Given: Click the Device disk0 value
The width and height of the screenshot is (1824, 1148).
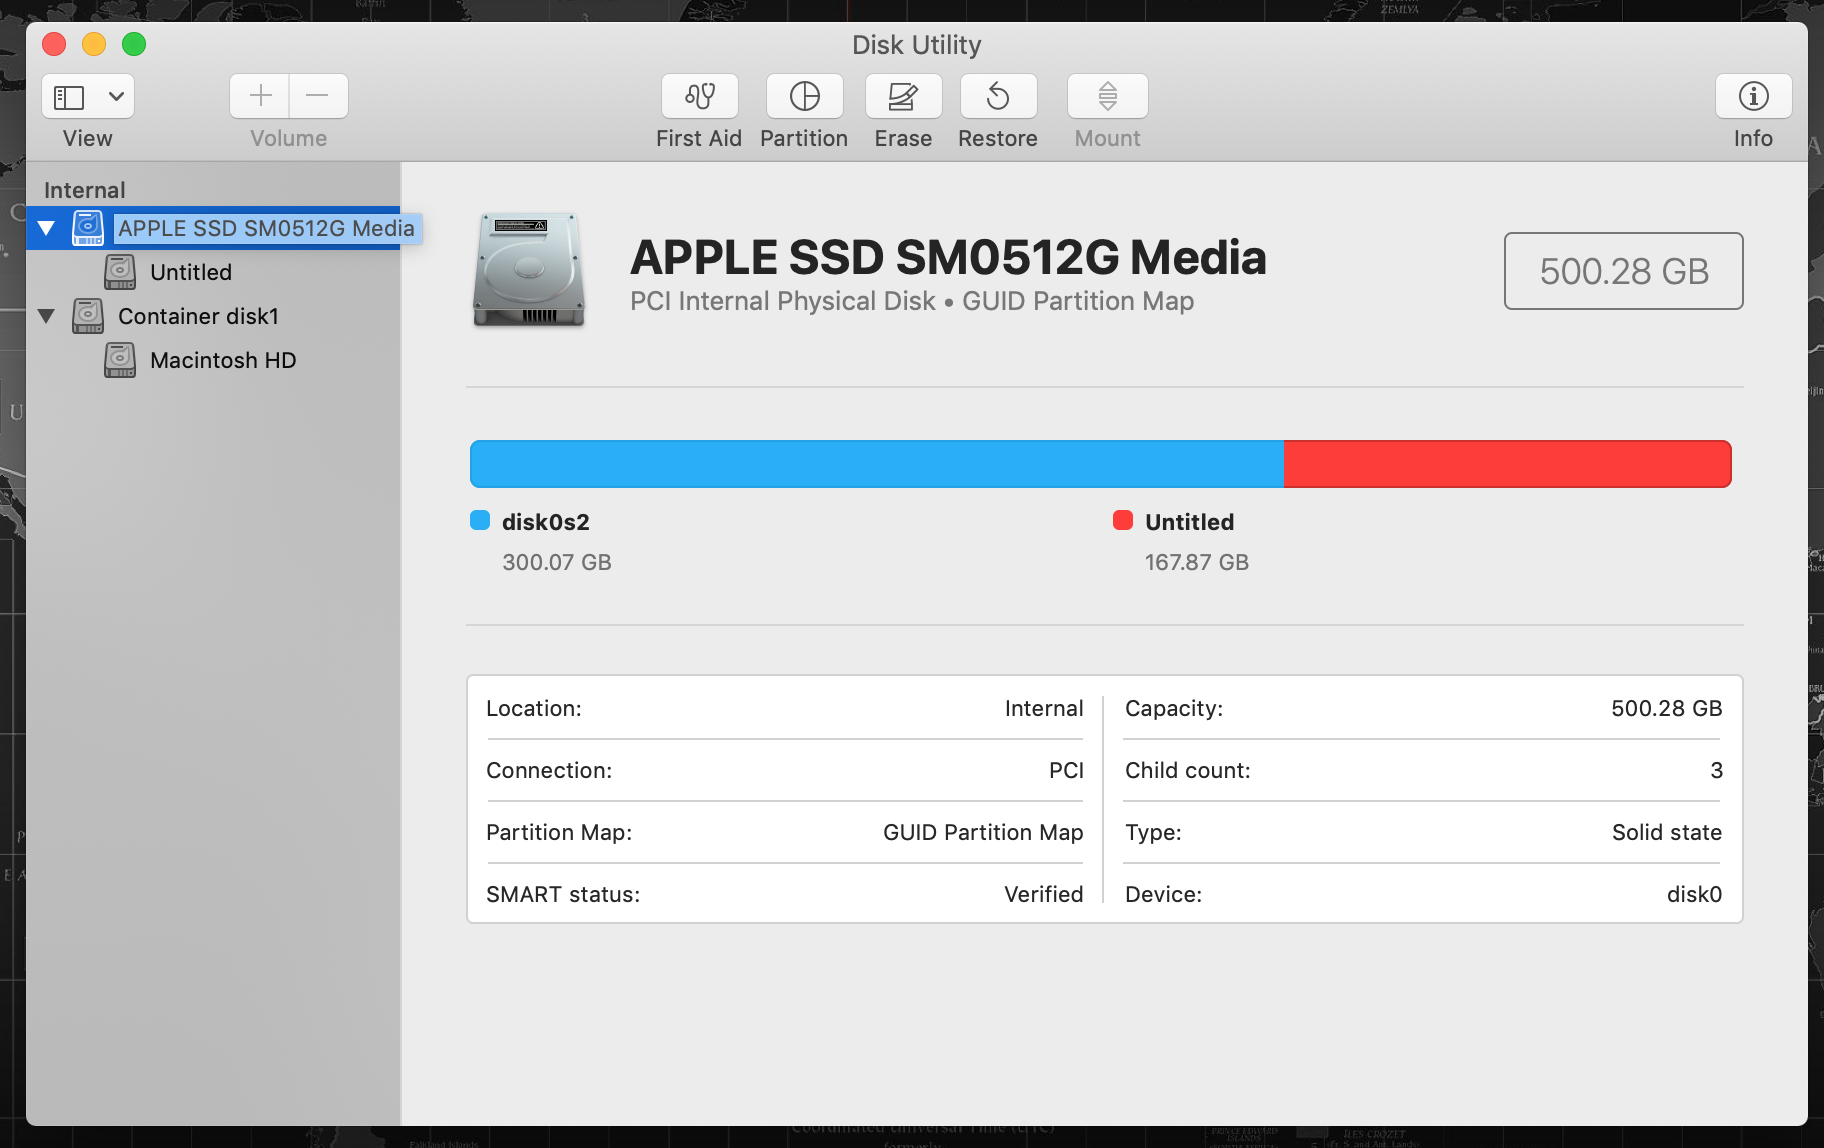Looking at the screenshot, I should [x=1694, y=894].
